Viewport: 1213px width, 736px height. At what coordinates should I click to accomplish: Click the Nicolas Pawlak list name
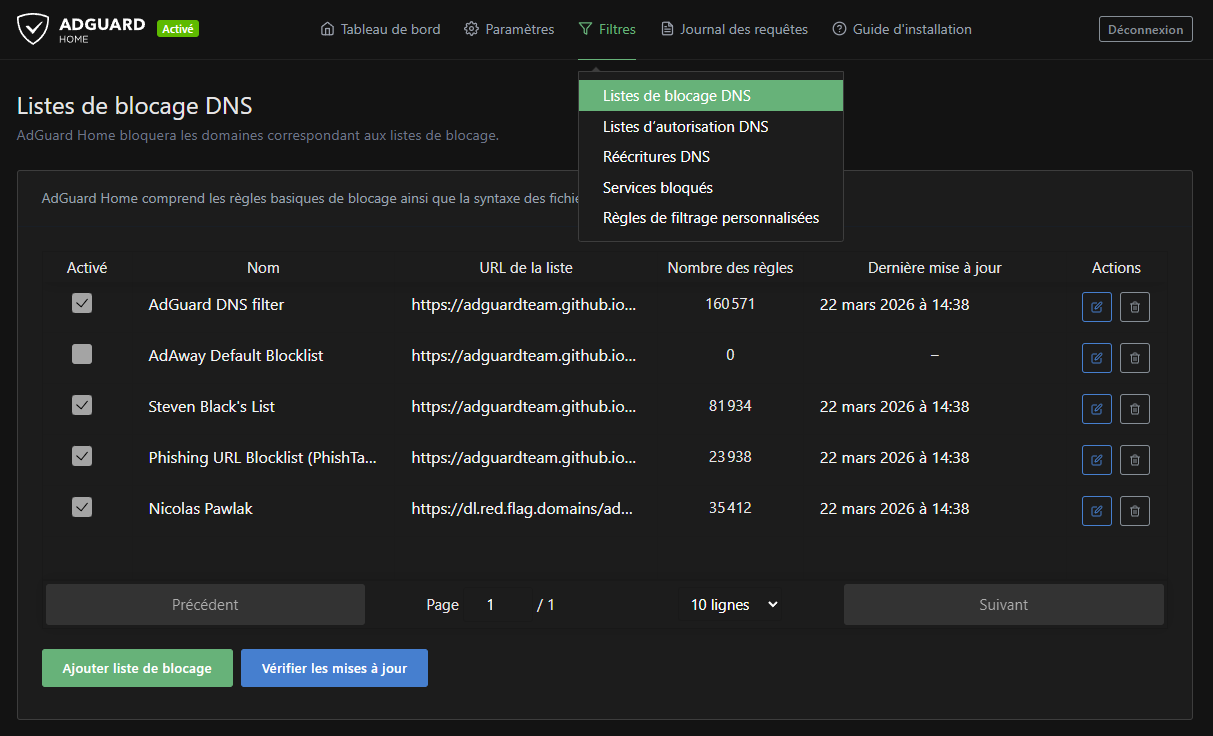pyautogui.click(x=200, y=508)
